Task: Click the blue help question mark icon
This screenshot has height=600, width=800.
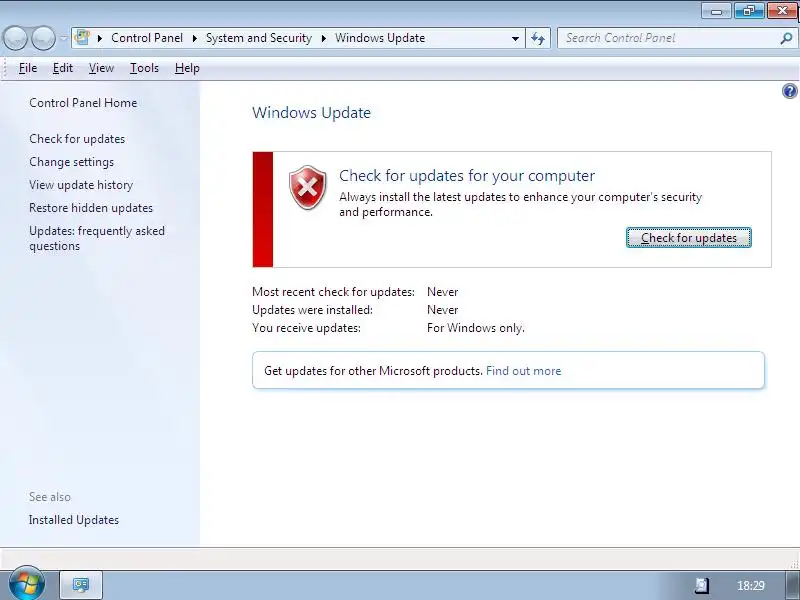Action: 789,91
